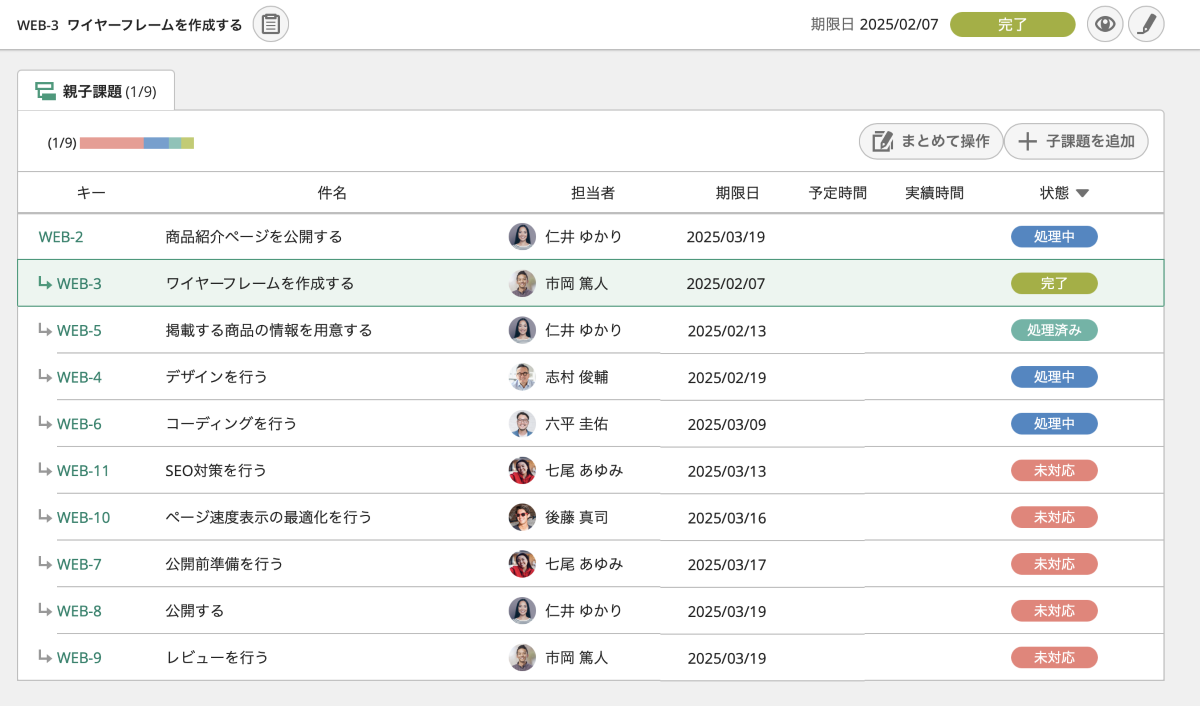The height and width of the screenshot is (706, 1200).
Task: Click 処理済み status badge for WEB-5
Action: (x=1054, y=330)
